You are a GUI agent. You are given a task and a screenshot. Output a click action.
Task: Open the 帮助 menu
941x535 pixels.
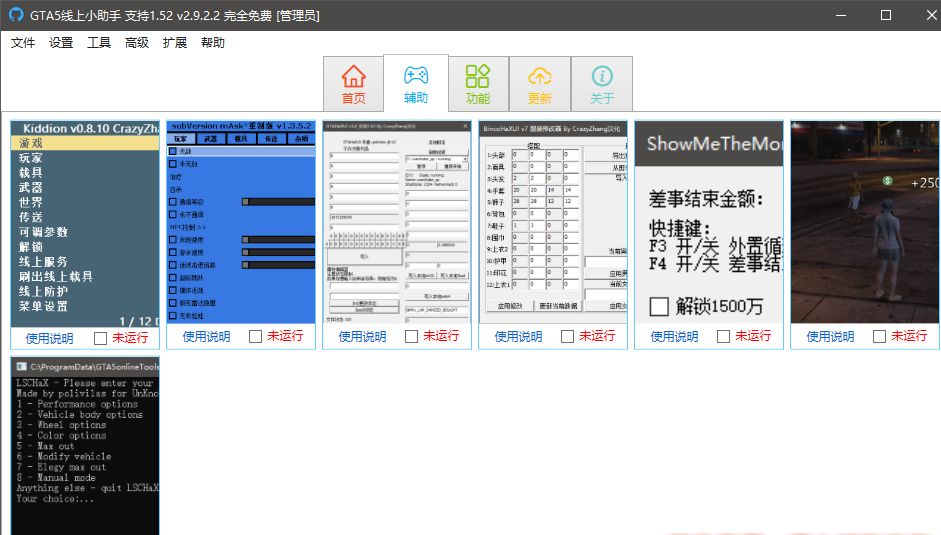(212, 43)
